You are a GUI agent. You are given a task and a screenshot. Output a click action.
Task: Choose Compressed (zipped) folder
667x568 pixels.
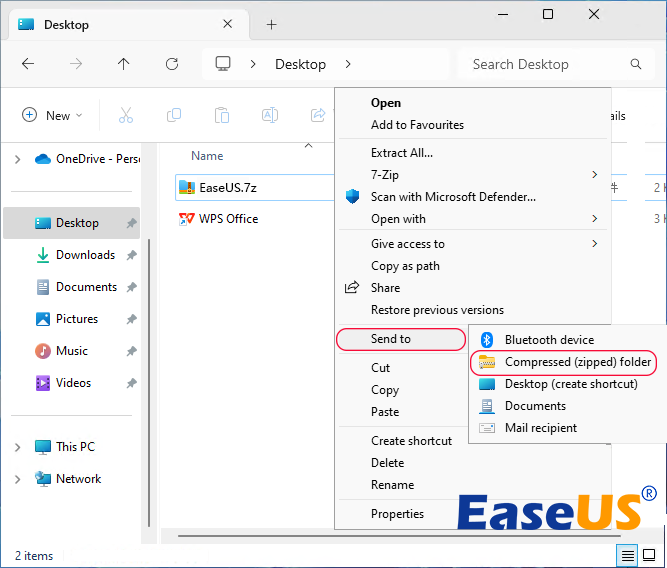(564, 362)
